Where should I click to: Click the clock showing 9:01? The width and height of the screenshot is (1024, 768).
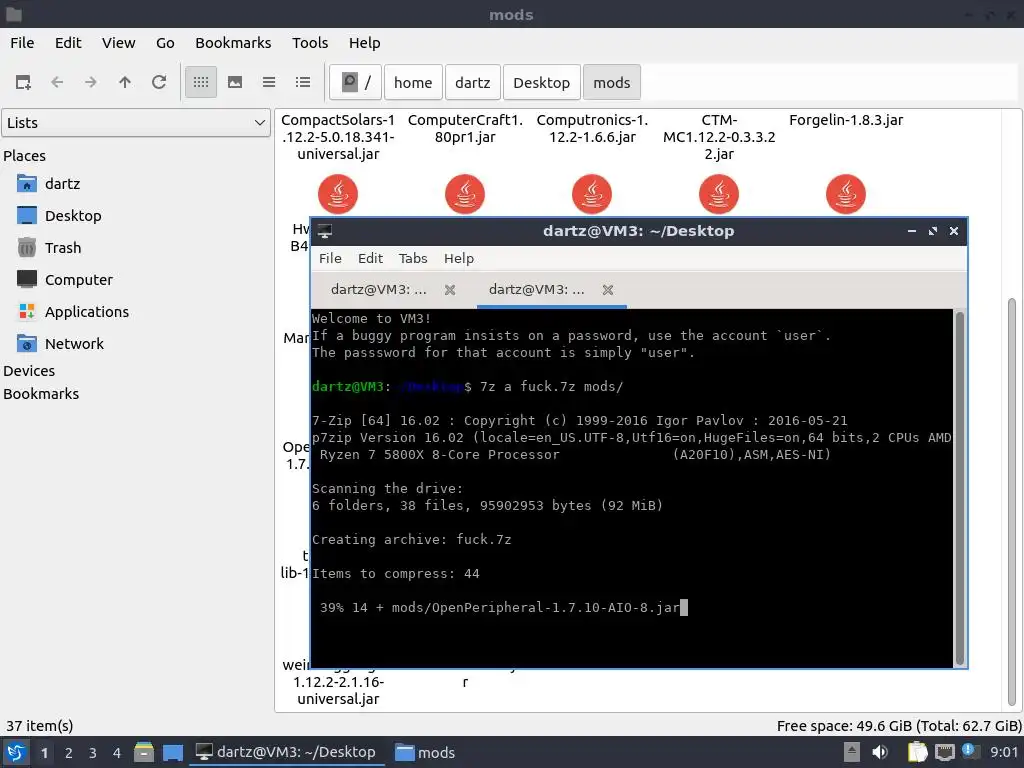pyautogui.click(x=1004, y=752)
